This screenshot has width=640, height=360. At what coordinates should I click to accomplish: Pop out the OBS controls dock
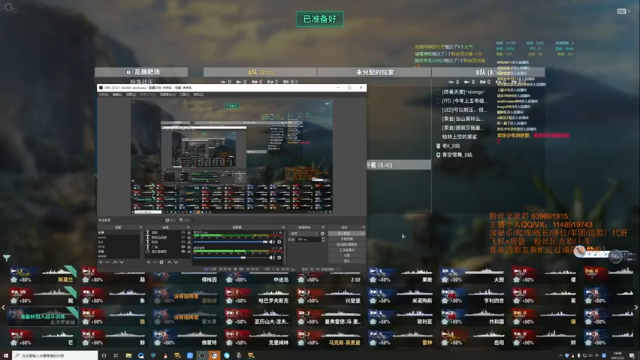363,227
